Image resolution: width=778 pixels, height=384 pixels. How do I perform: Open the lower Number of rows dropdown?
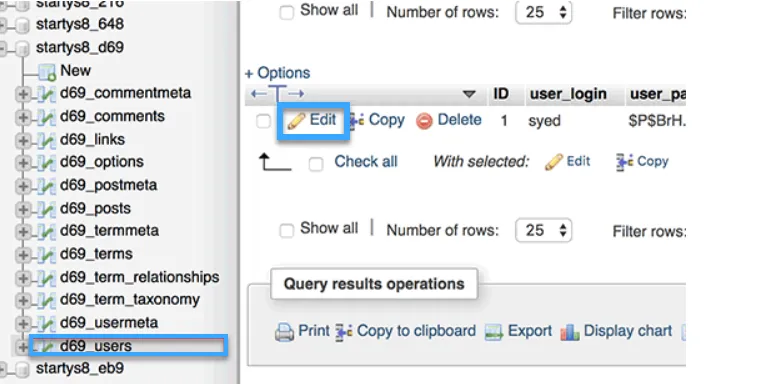(x=544, y=230)
